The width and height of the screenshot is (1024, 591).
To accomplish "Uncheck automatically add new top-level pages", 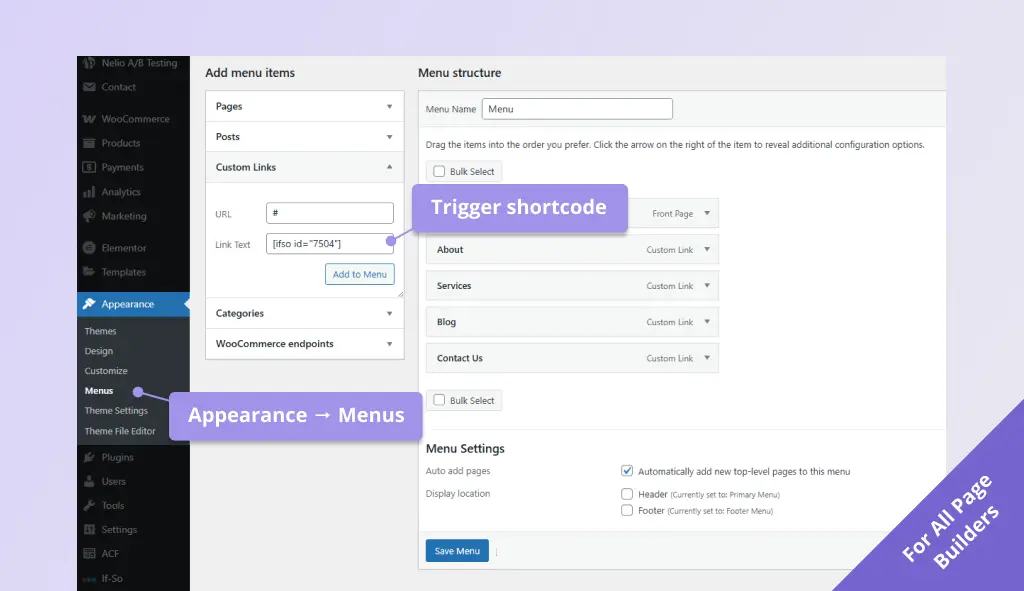I will point(627,471).
